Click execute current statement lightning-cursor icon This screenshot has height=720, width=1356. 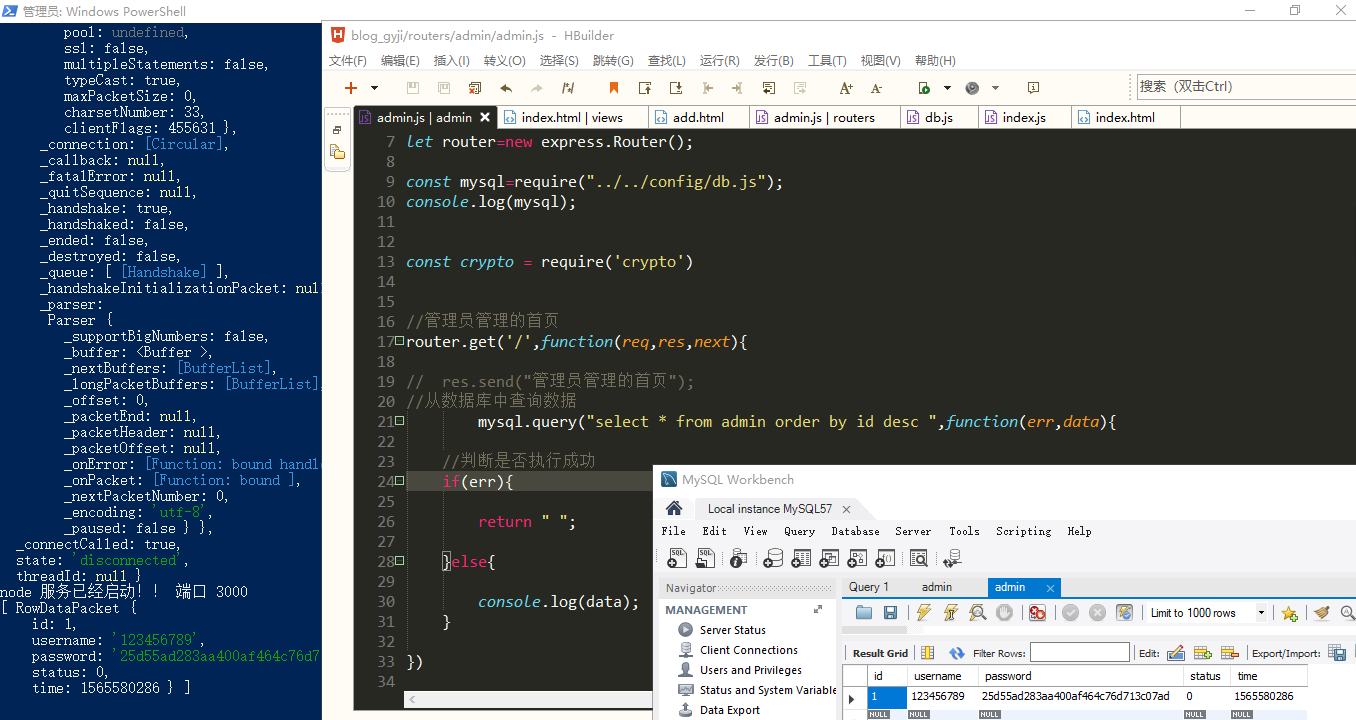point(951,613)
